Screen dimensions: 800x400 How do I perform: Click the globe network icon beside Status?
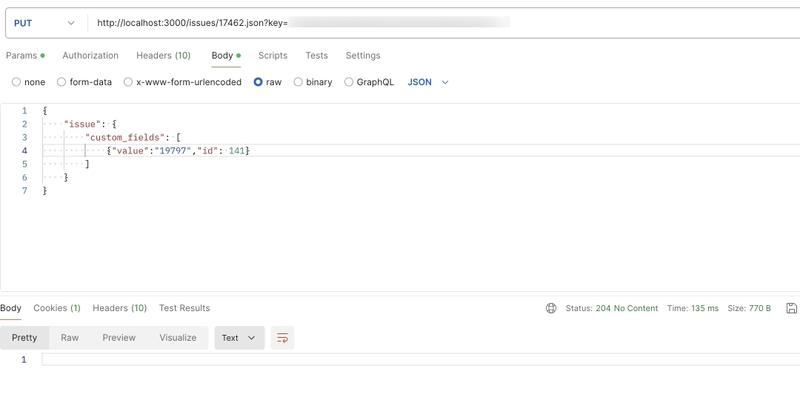(x=551, y=308)
